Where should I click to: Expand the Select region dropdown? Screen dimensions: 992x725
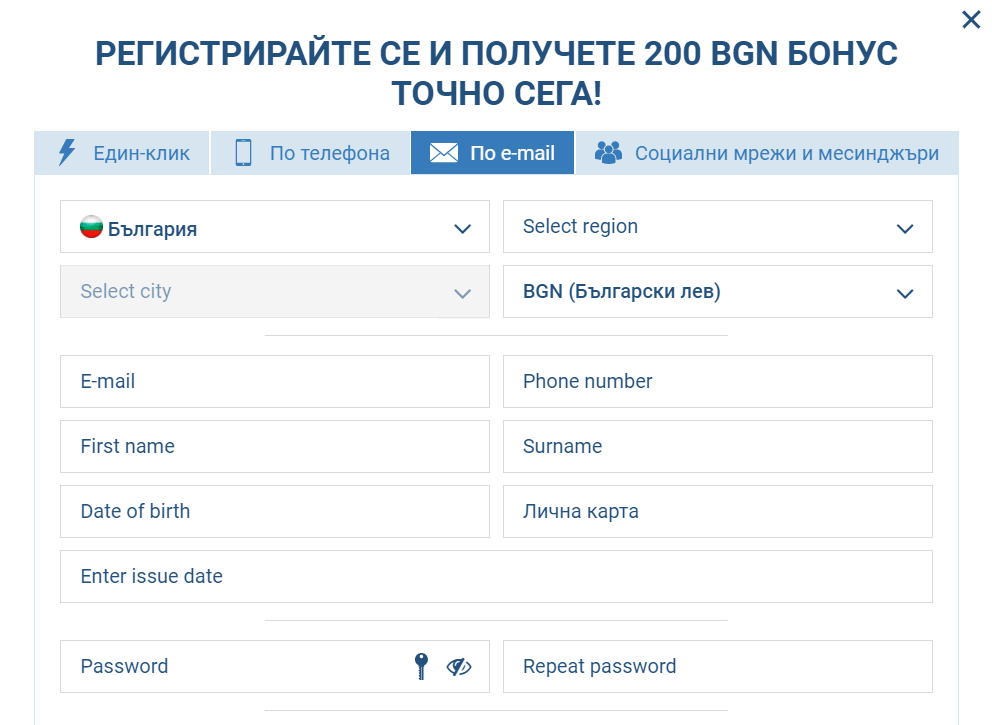(x=717, y=226)
